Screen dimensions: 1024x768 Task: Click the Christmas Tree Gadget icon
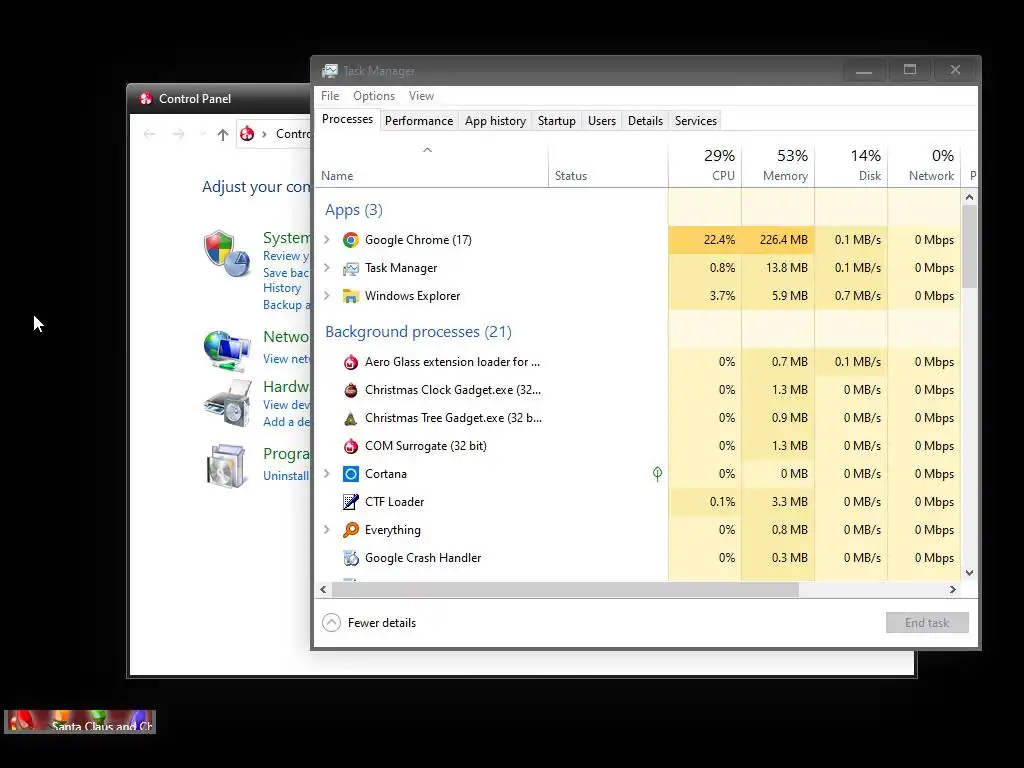tap(351, 418)
